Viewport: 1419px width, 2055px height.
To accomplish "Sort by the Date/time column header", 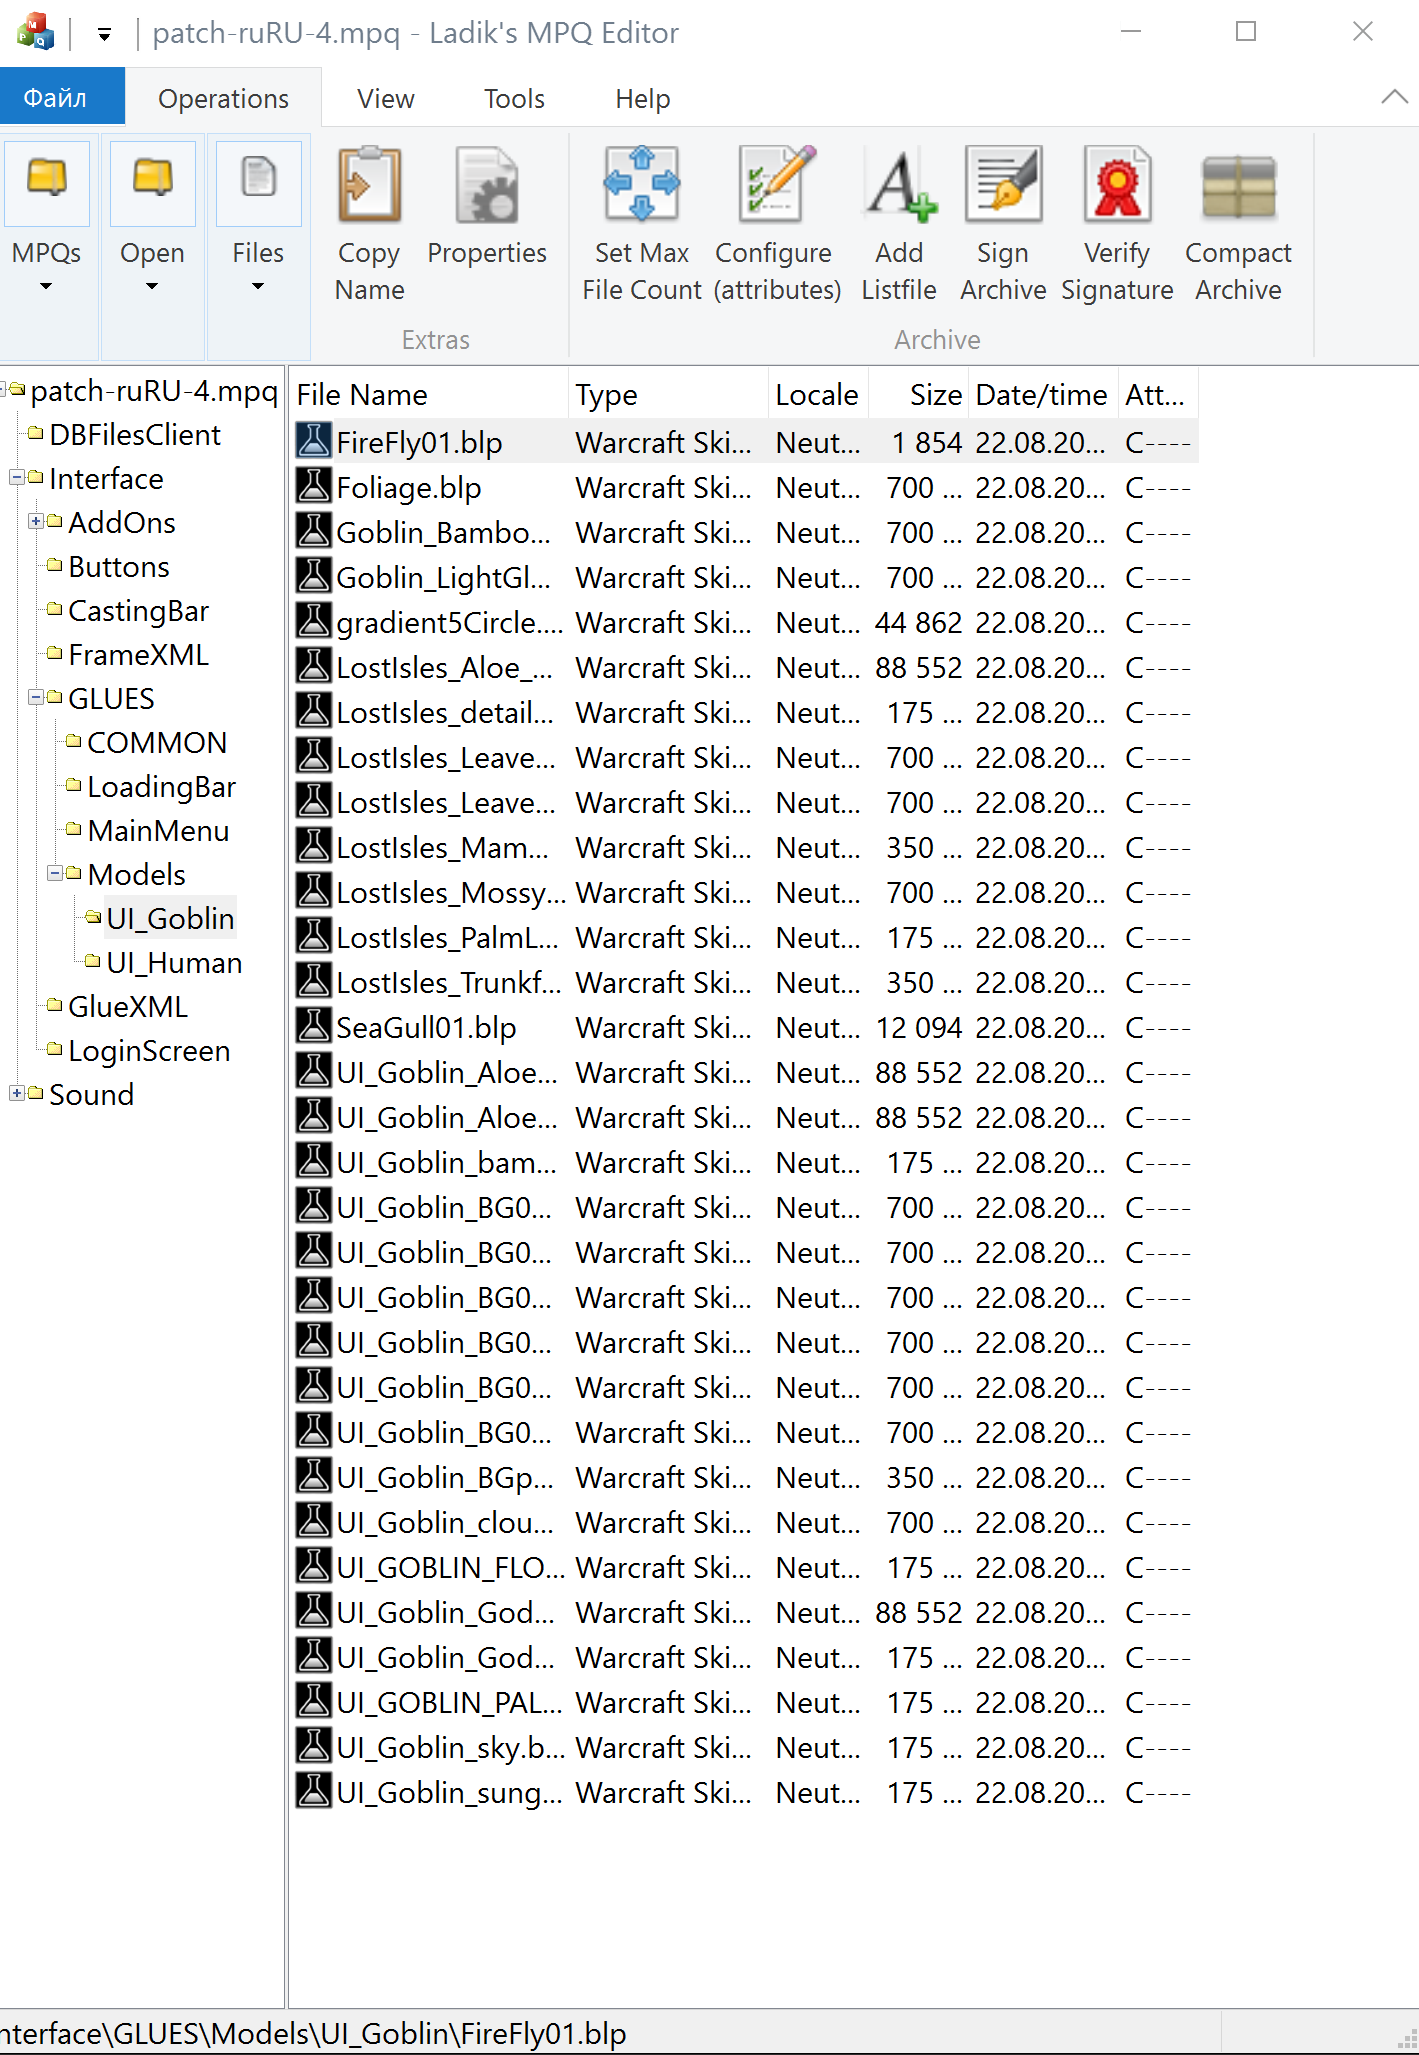I will (1043, 394).
